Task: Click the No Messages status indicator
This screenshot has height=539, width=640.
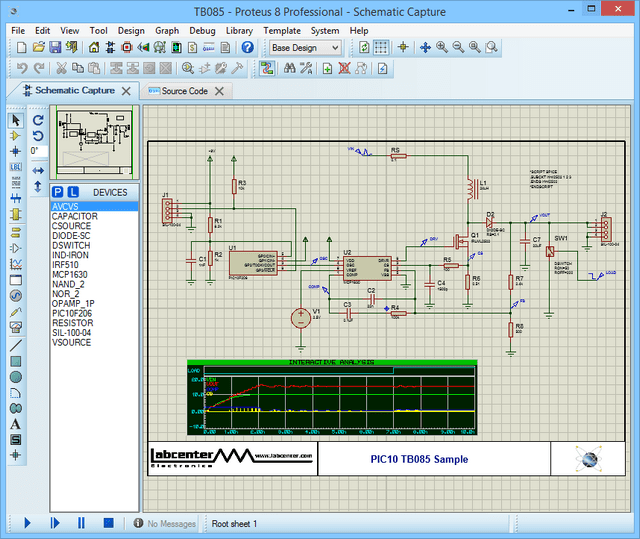Action: coord(165,523)
